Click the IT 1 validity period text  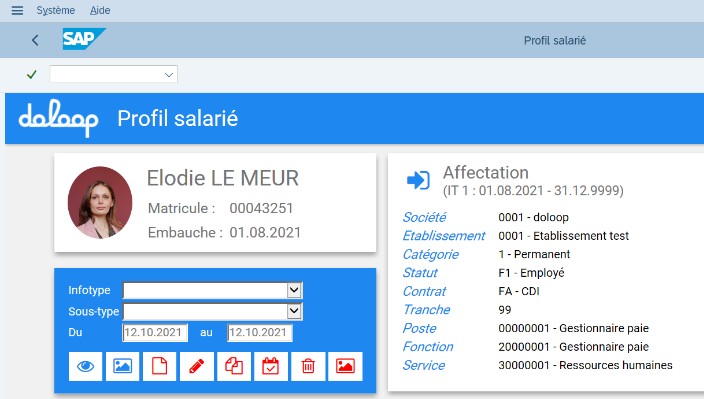533,191
